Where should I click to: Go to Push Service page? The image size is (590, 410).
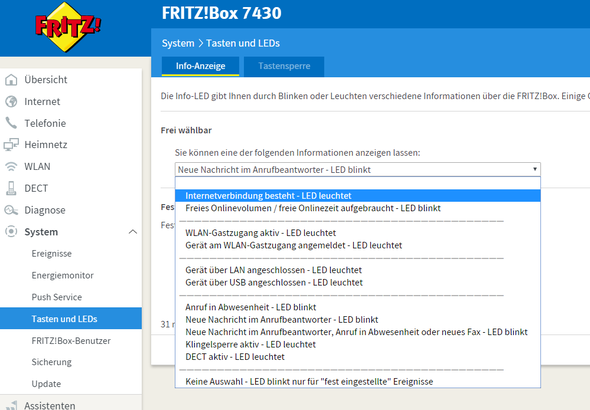click(57, 297)
